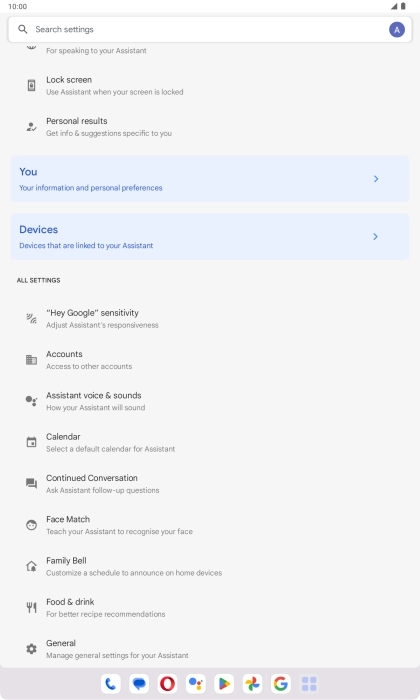Tap the search magnifier icon
The image size is (420, 700).
[22, 29]
